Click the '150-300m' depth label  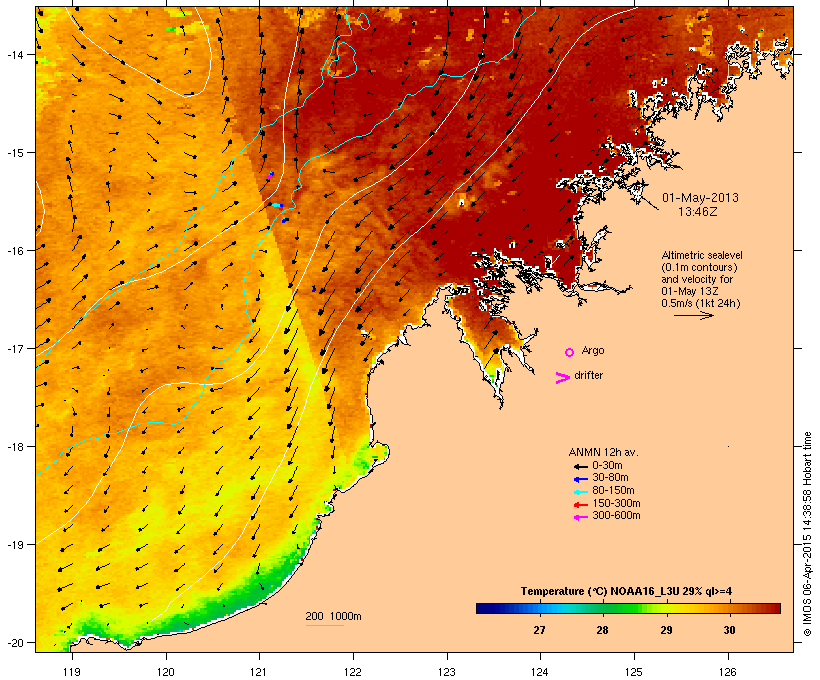coord(616,503)
